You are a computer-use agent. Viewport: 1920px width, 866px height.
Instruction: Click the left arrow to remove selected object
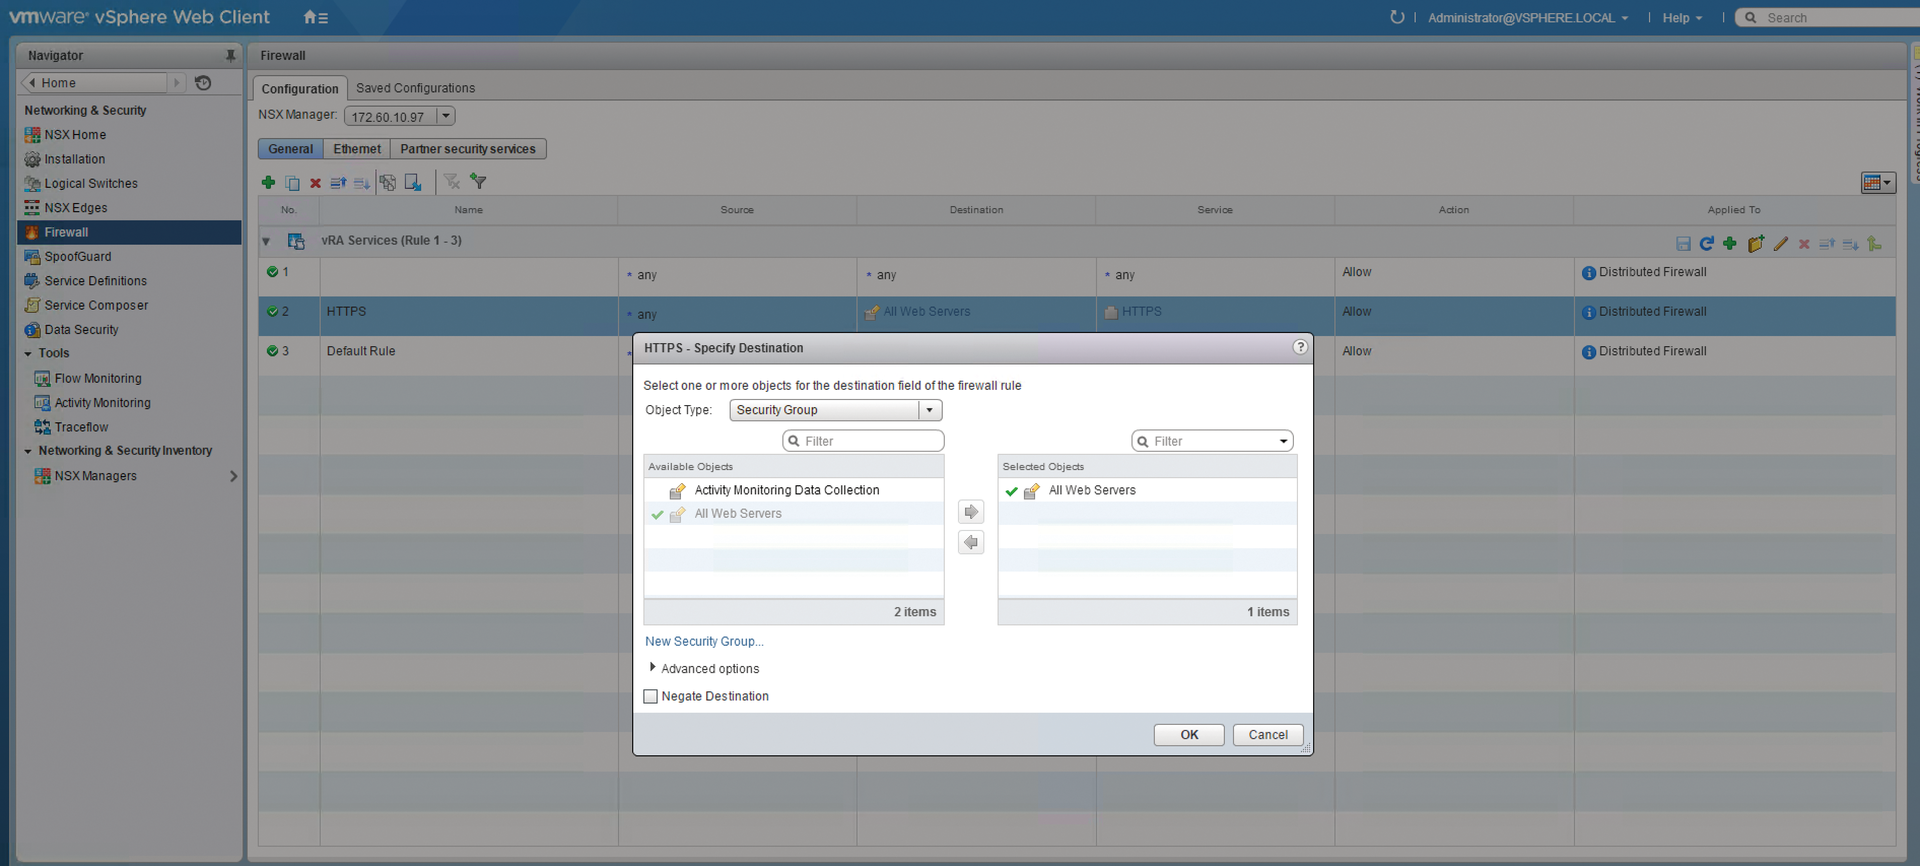coord(970,542)
